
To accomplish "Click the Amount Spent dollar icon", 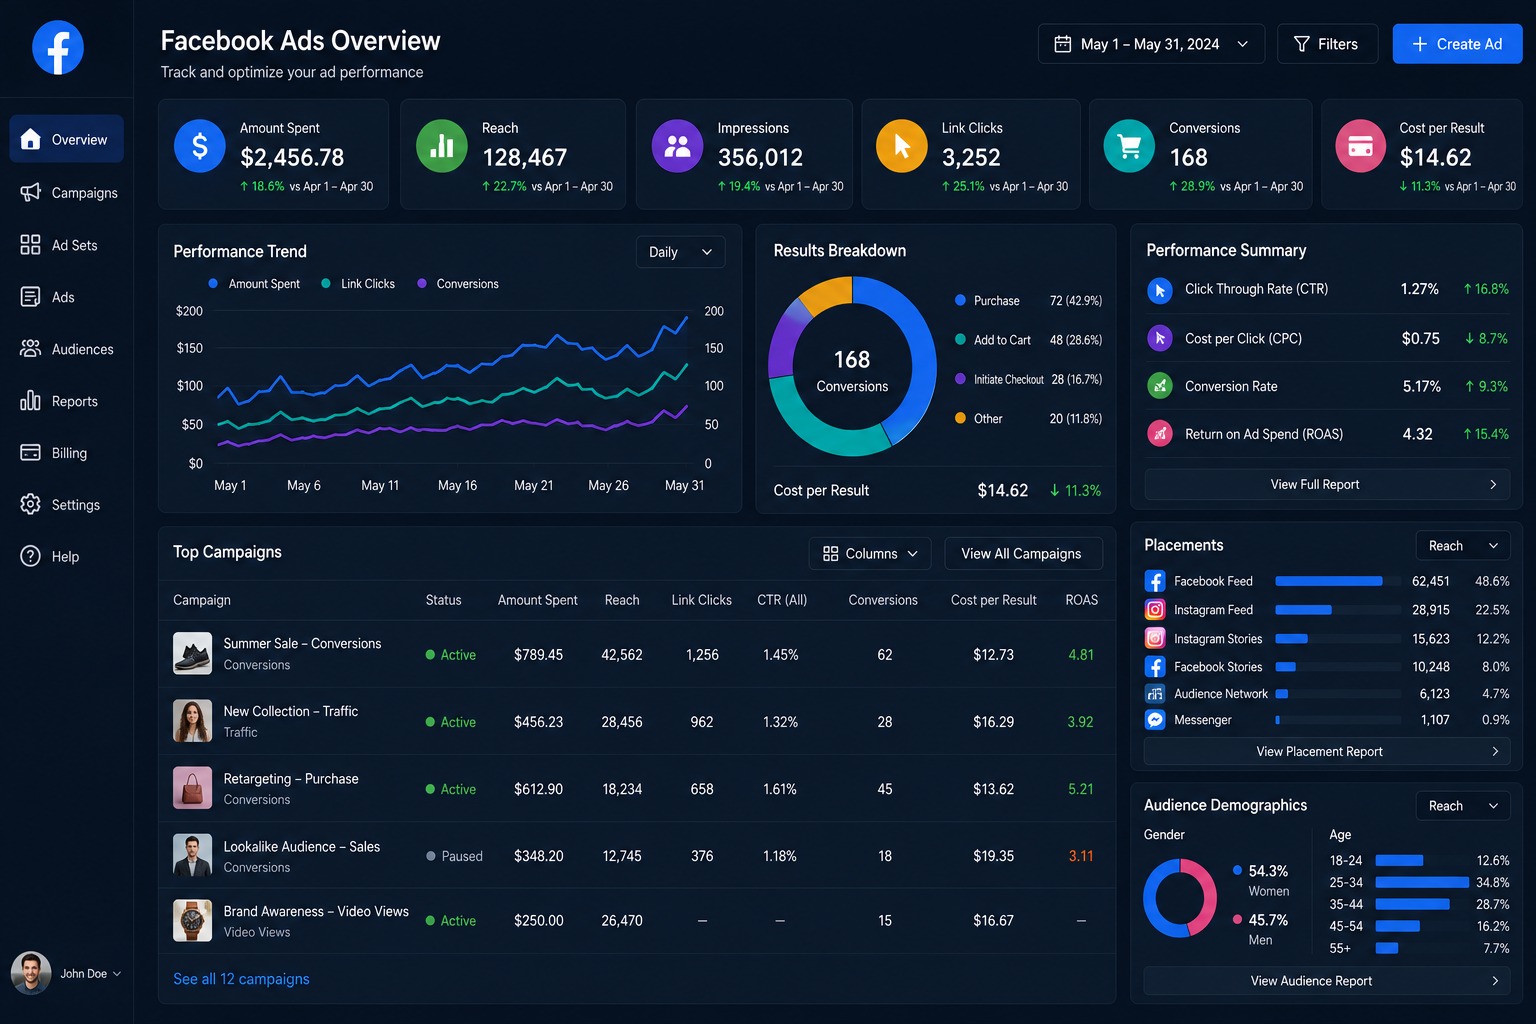I will pos(200,146).
